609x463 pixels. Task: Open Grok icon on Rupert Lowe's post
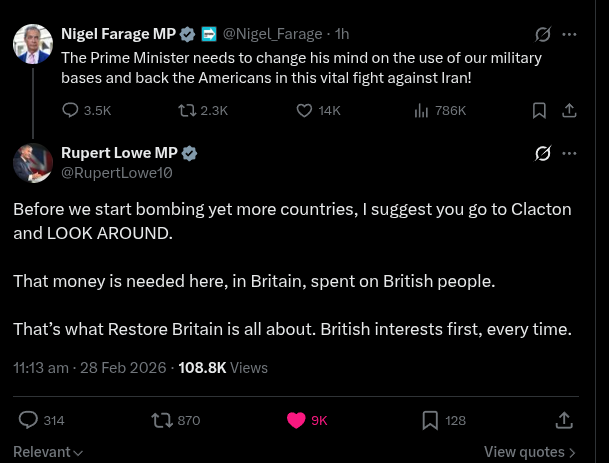[x=542, y=153]
